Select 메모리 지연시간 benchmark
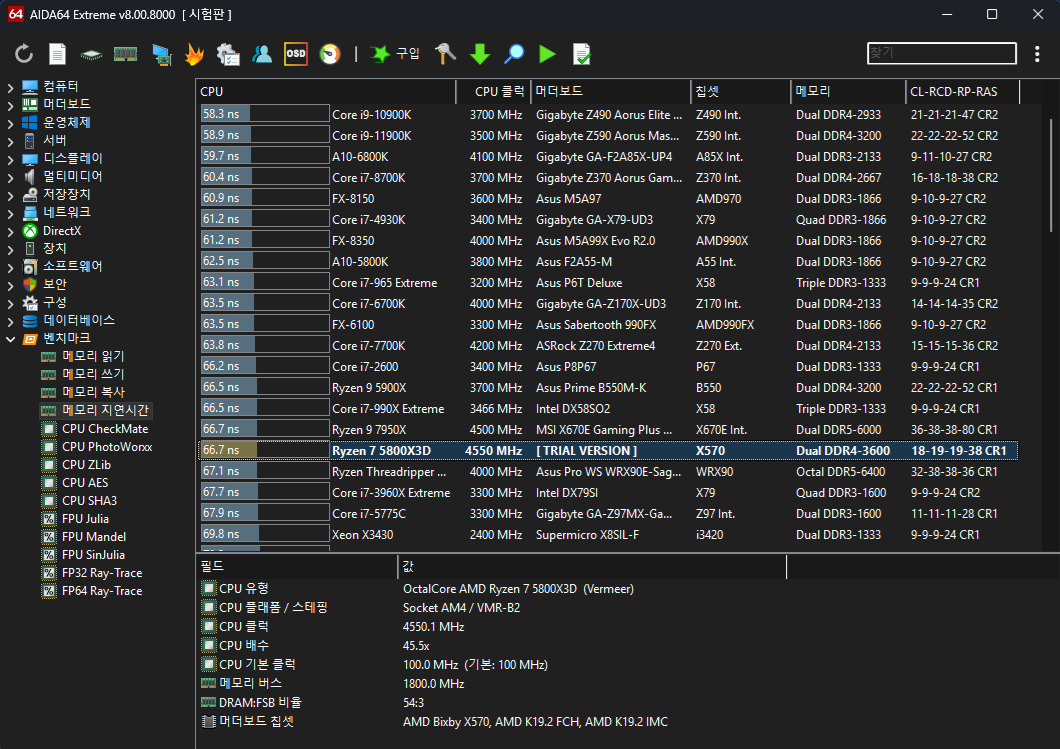 click(x=105, y=410)
